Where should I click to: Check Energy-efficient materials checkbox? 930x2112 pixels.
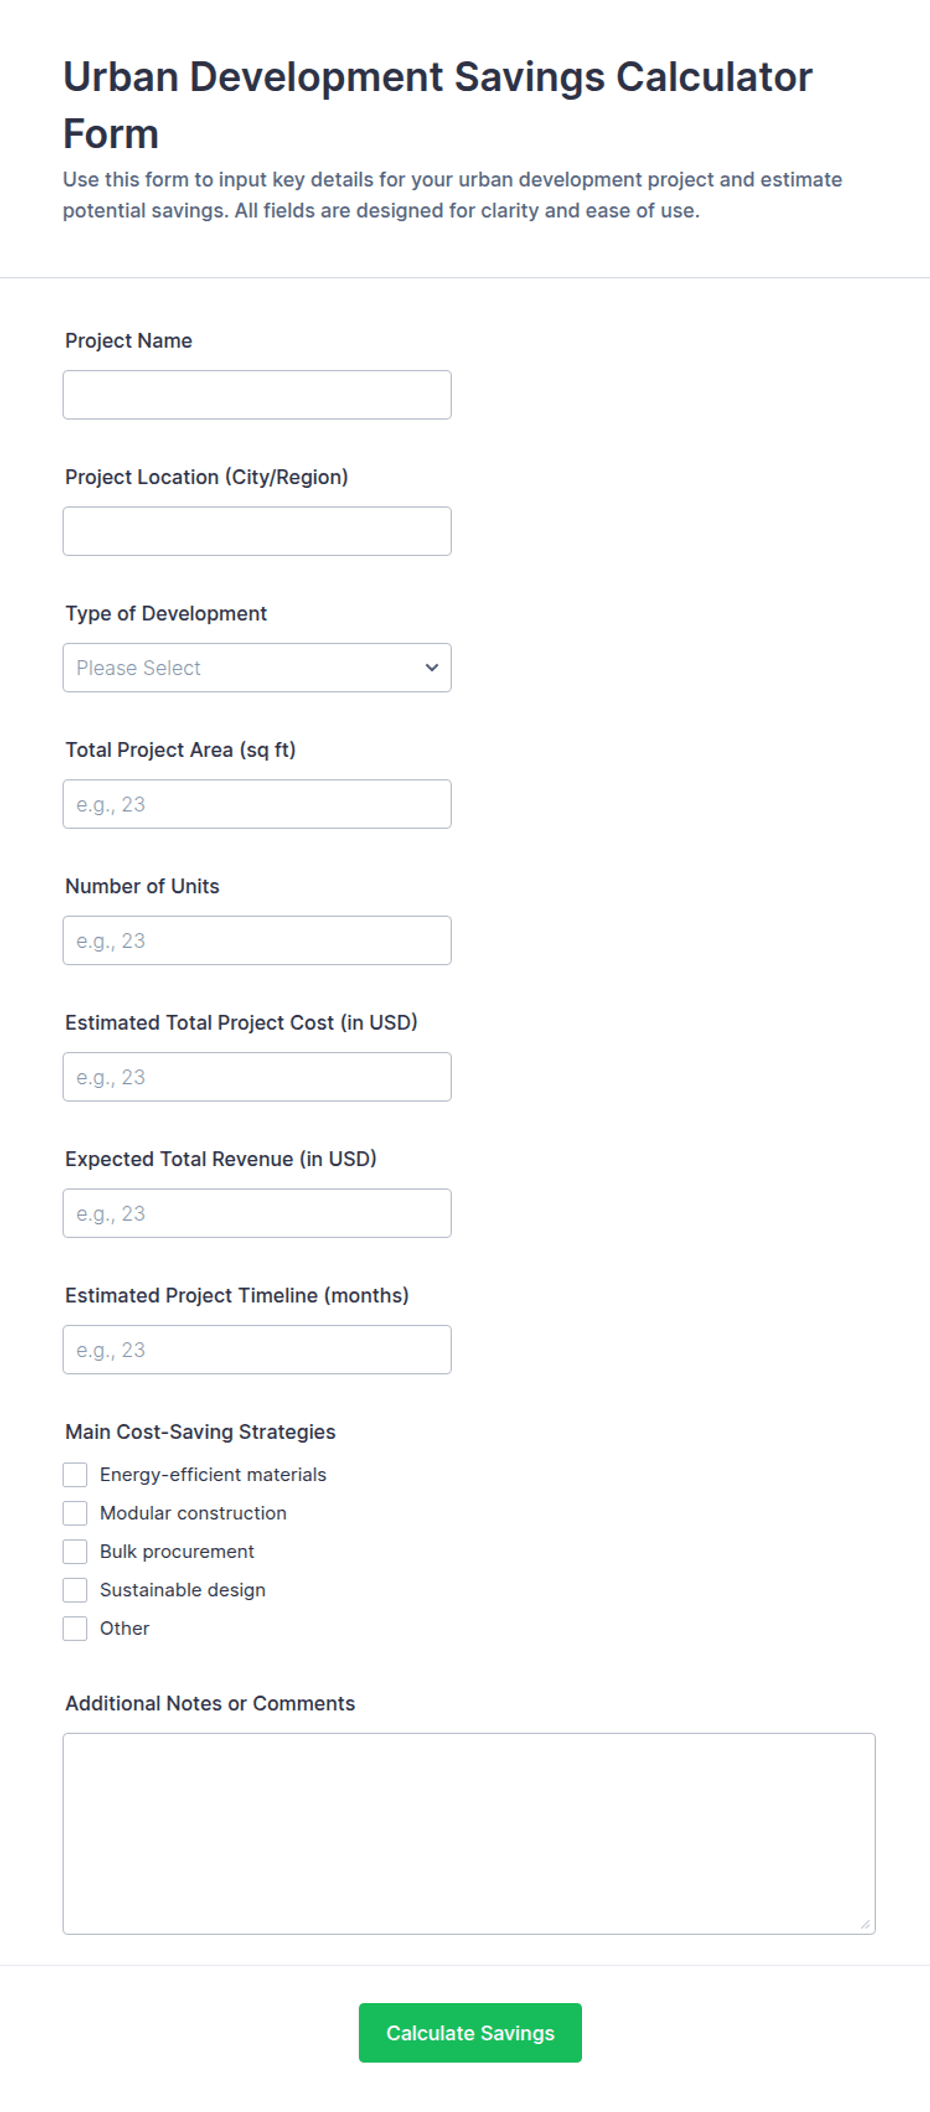[x=75, y=1475]
